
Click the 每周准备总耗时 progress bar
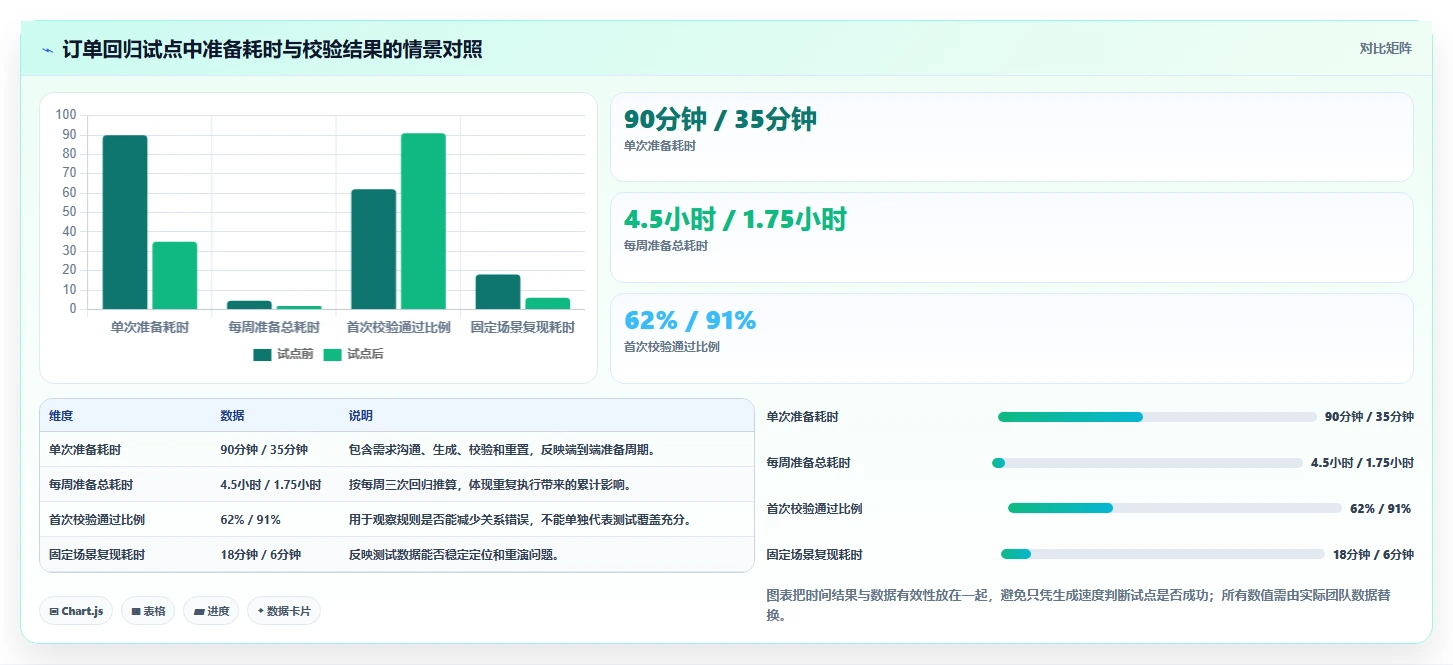[x=1147, y=463]
